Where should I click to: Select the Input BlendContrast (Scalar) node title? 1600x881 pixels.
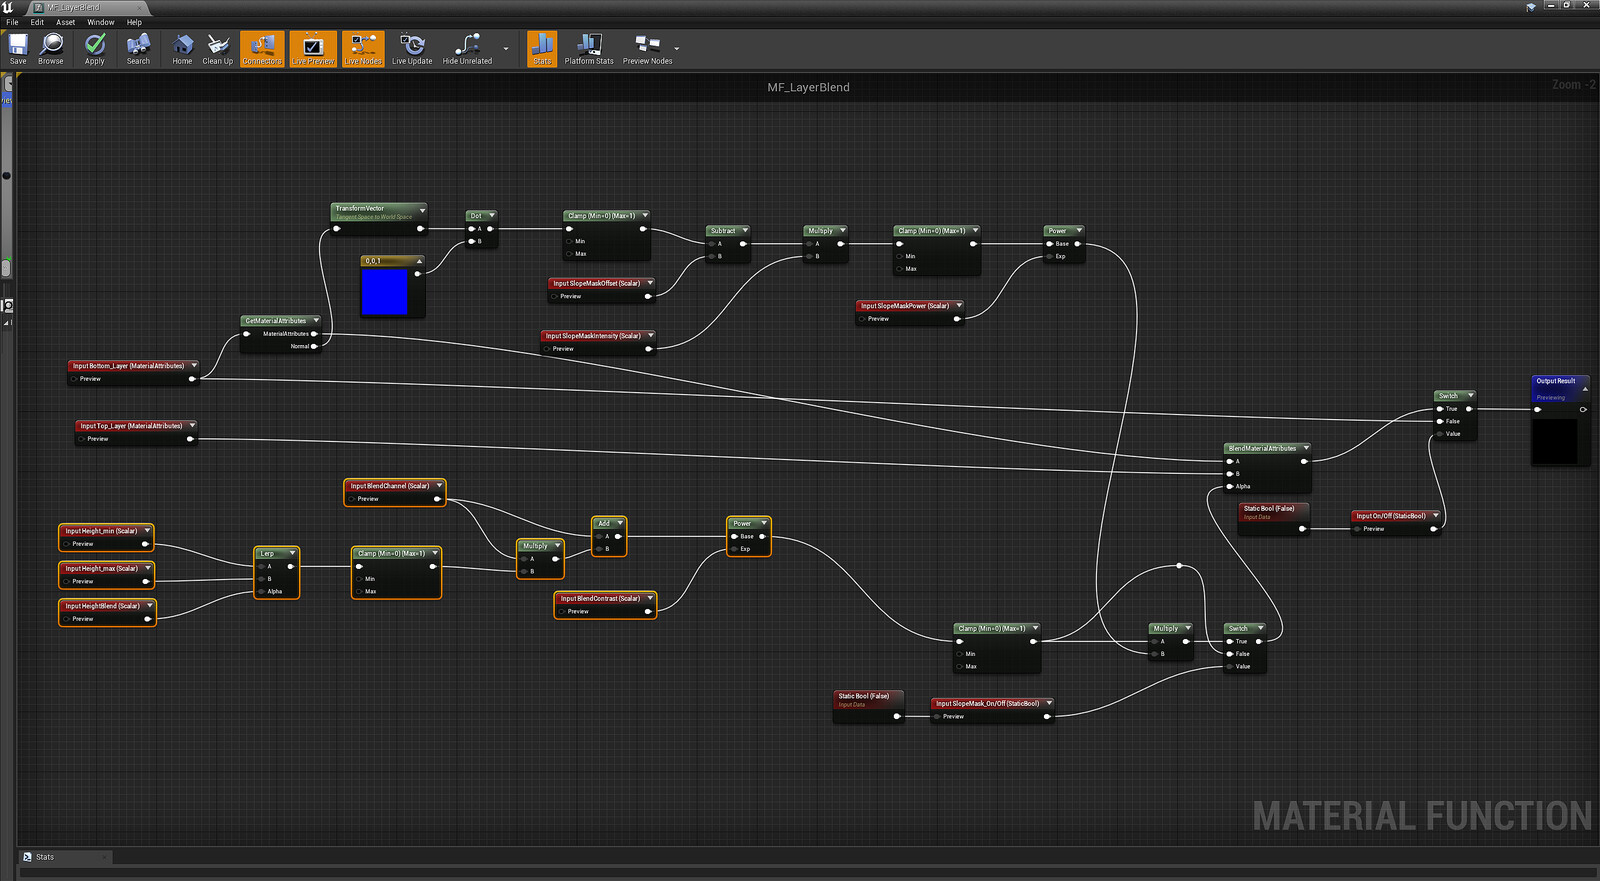[x=600, y=598]
